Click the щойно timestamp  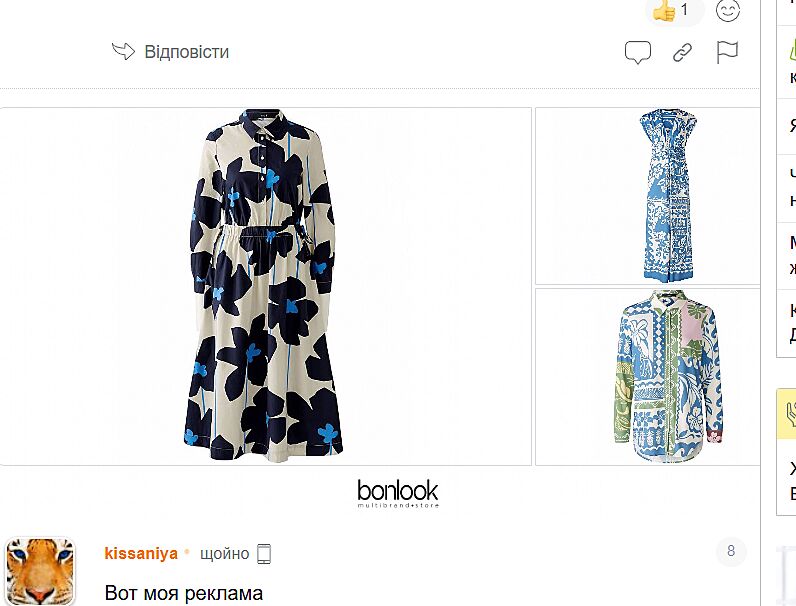[x=225, y=553]
